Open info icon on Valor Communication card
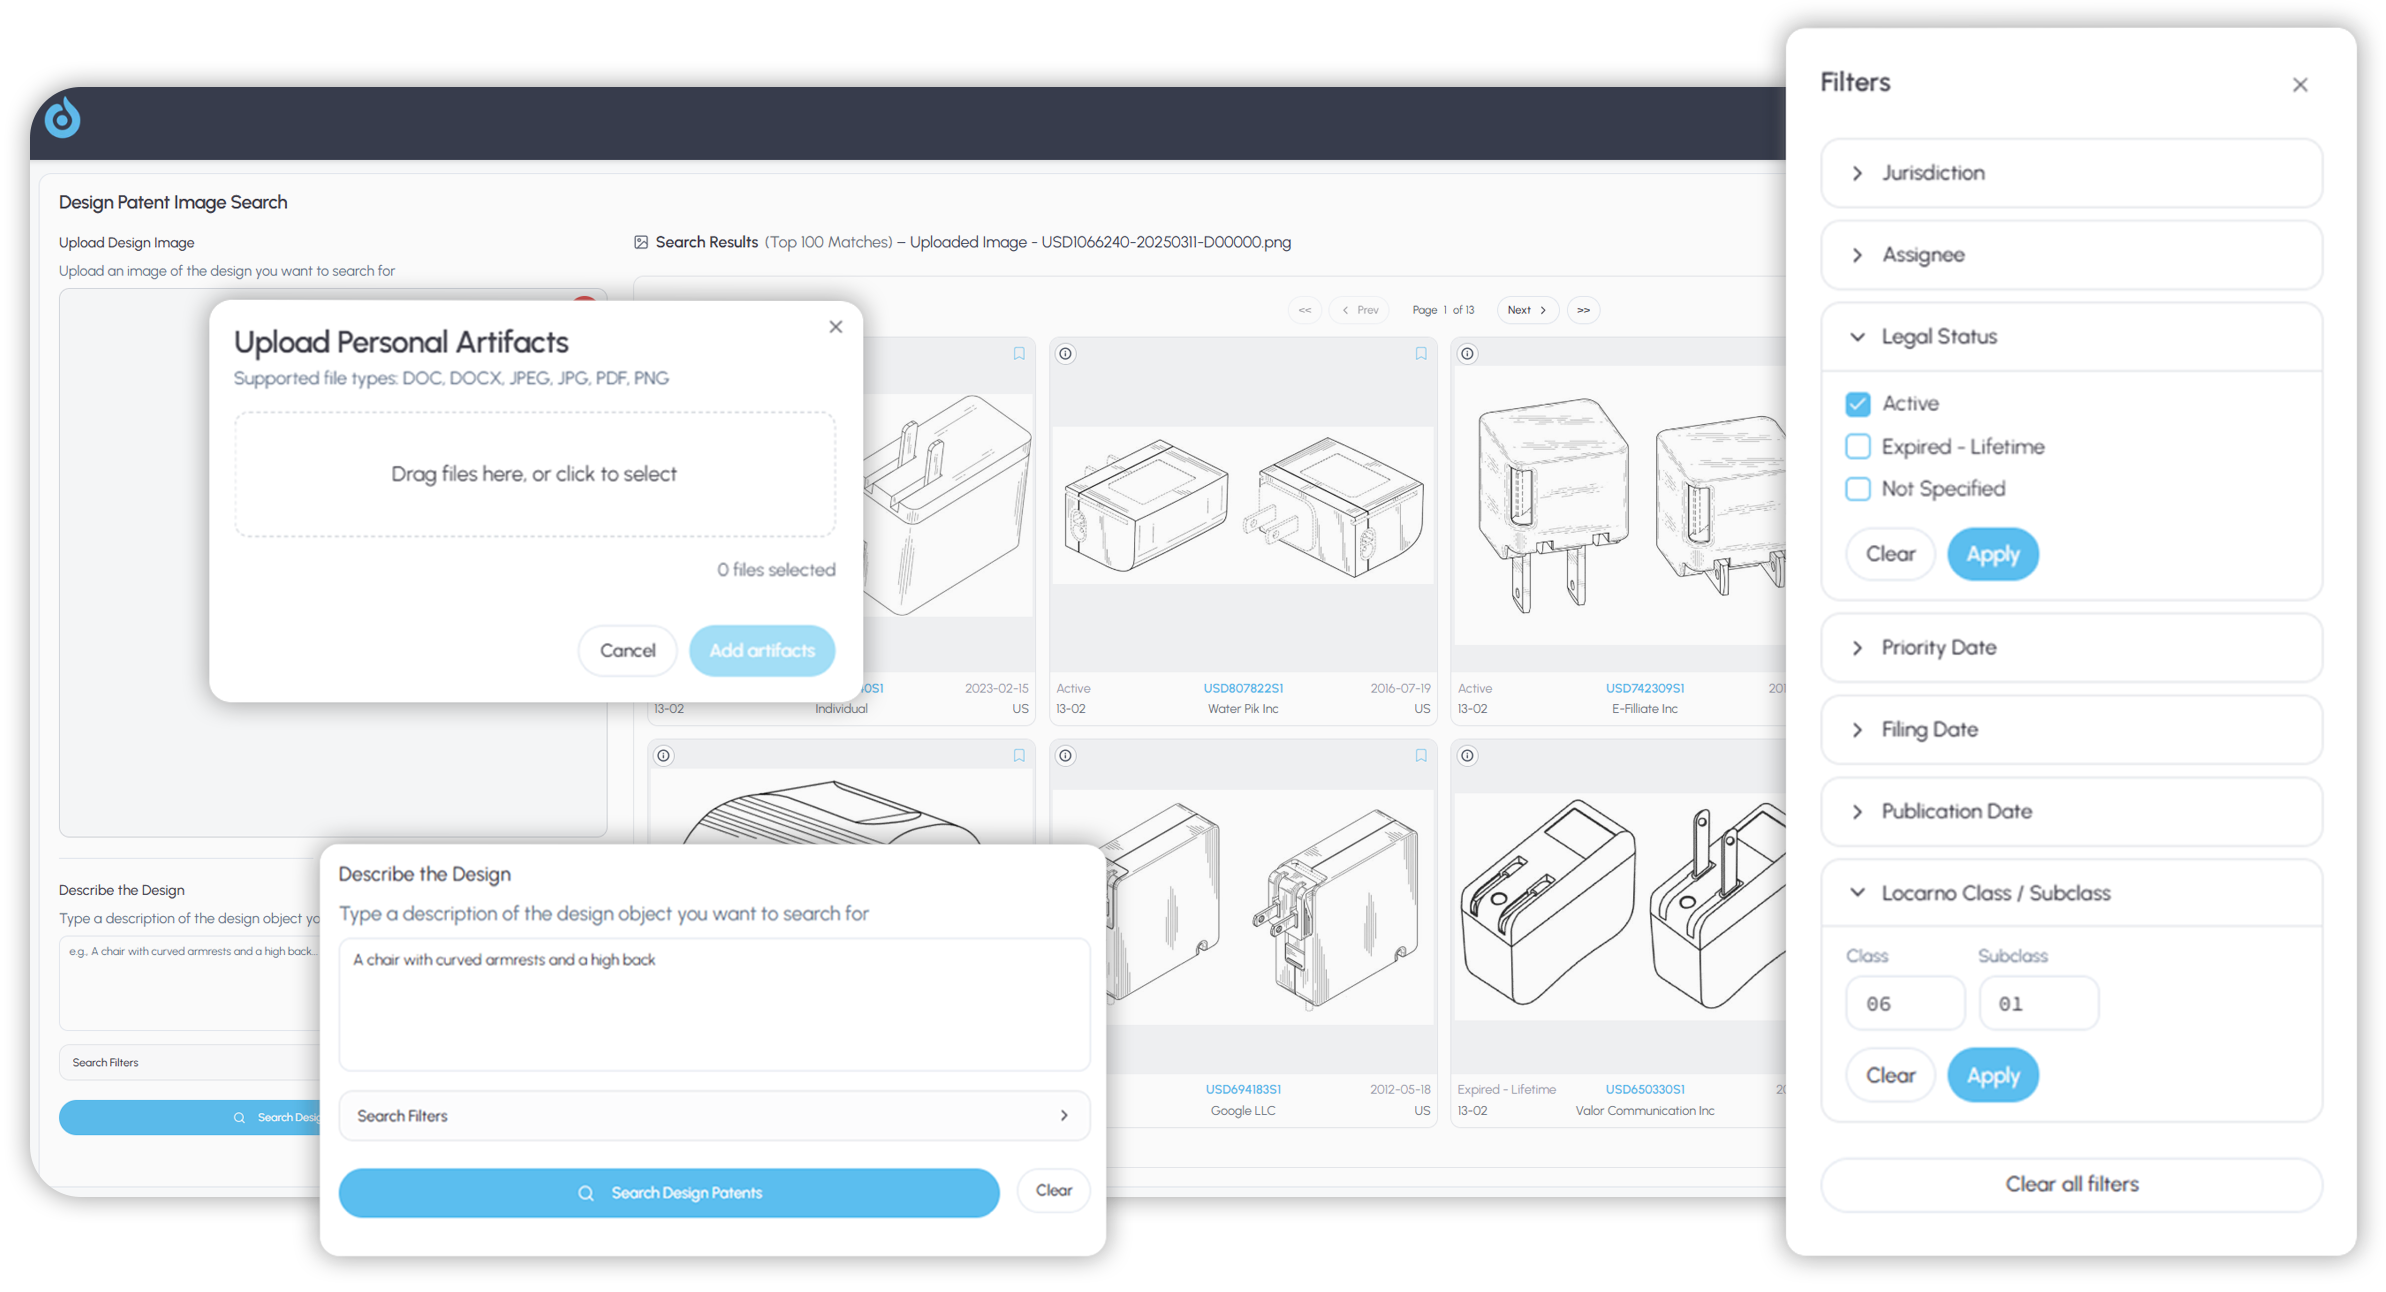 point(1467,756)
